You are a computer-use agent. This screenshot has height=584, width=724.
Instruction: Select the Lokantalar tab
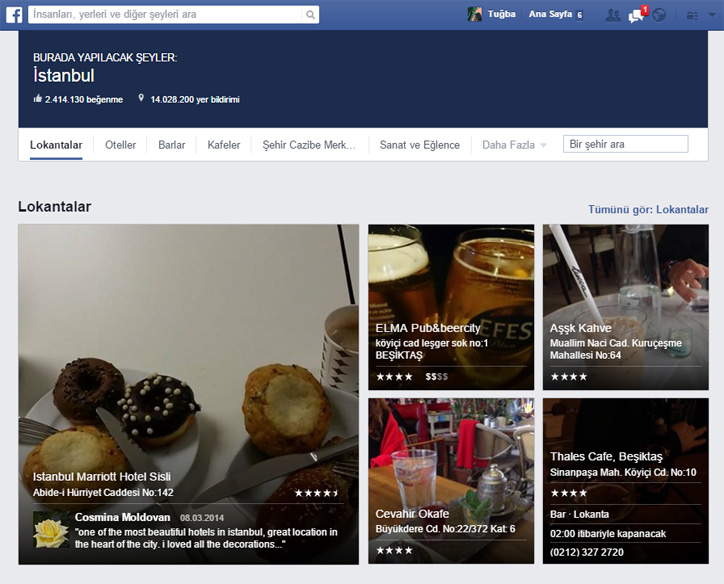click(56, 145)
